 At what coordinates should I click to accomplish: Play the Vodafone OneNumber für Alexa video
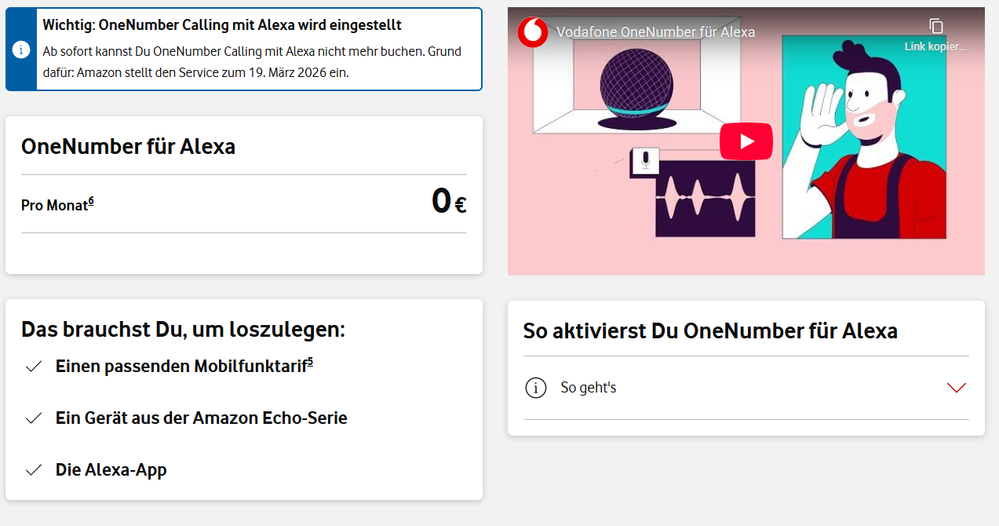pos(746,141)
